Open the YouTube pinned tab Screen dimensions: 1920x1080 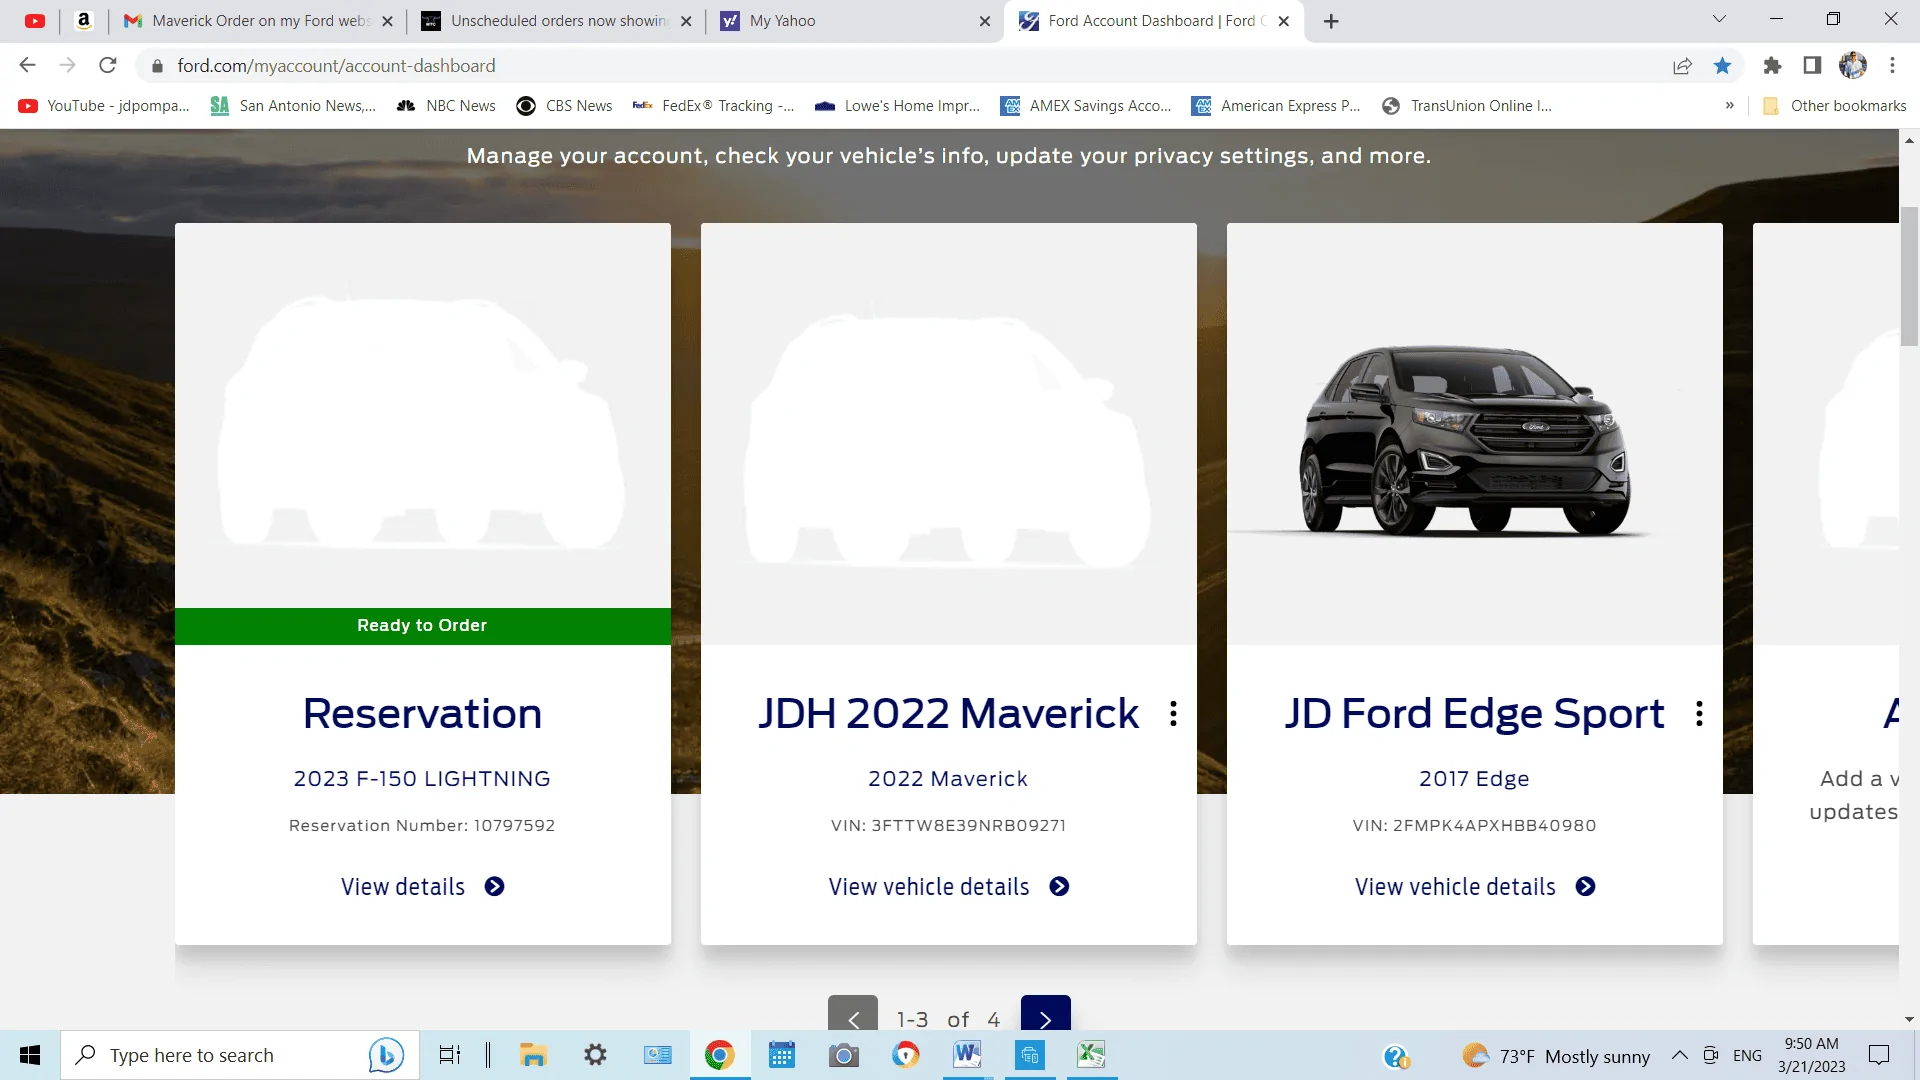click(x=35, y=20)
